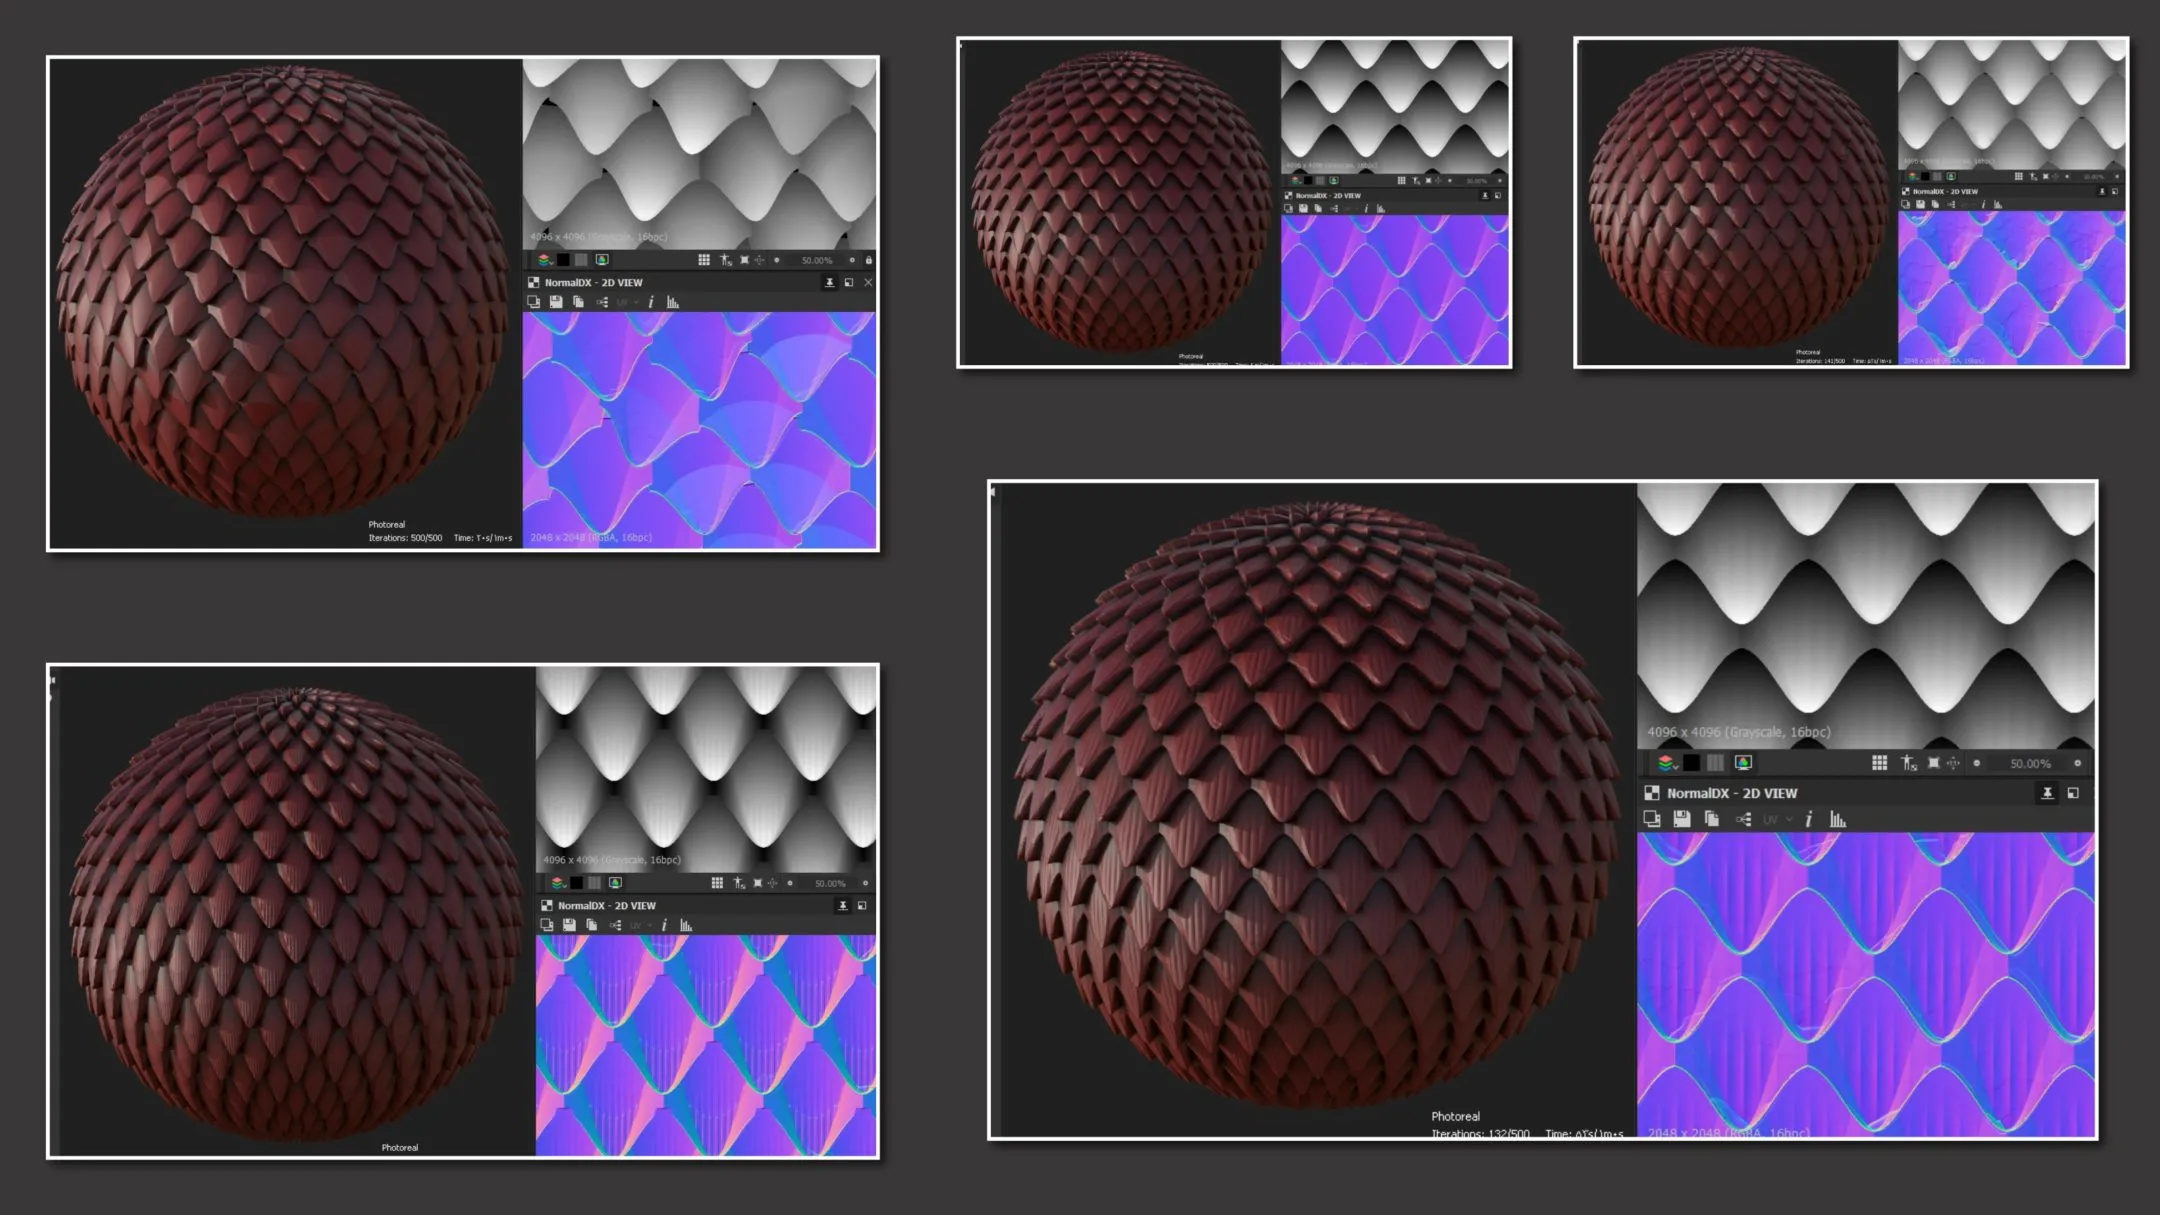
Task: Close the NormalDX 2D view in top-left screenshot
Action: (868, 283)
